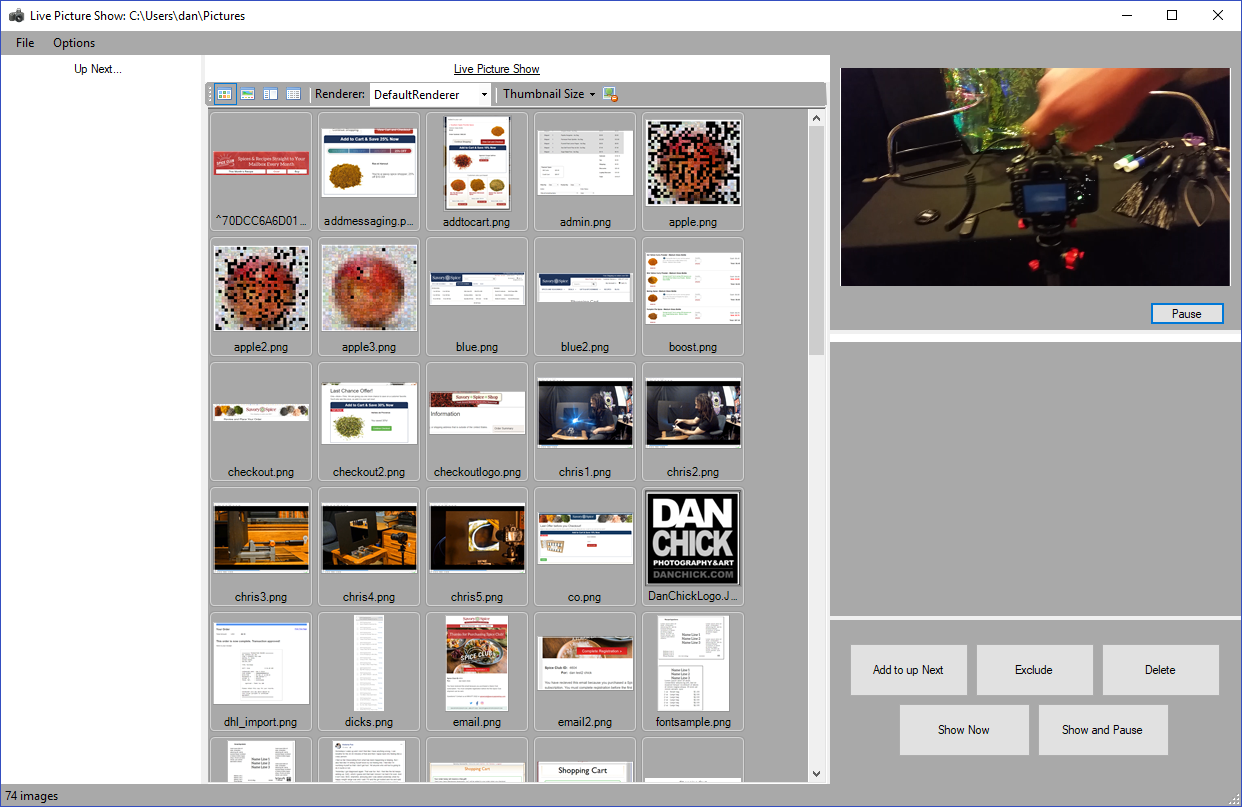Select the blue2.png thumbnail
This screenshot has width=1242, height=807.
click(585, 296)
